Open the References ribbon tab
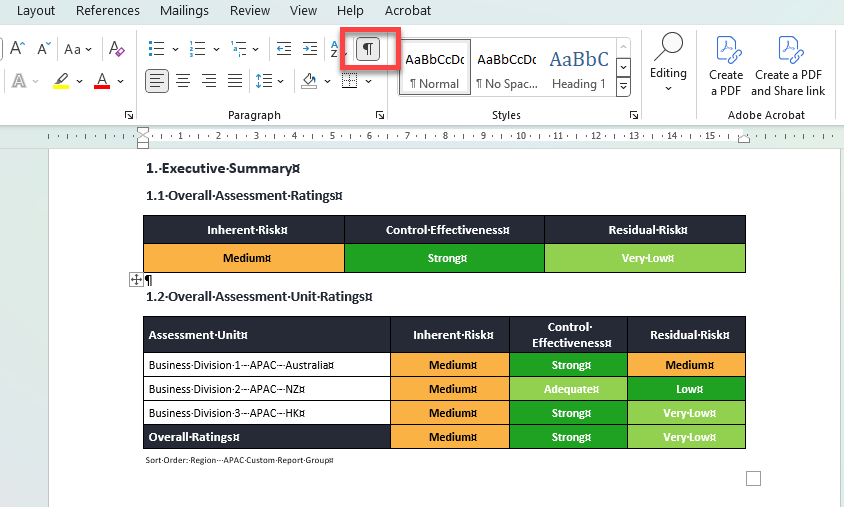This screenshot has width=844, height=507. coord(108,10)
